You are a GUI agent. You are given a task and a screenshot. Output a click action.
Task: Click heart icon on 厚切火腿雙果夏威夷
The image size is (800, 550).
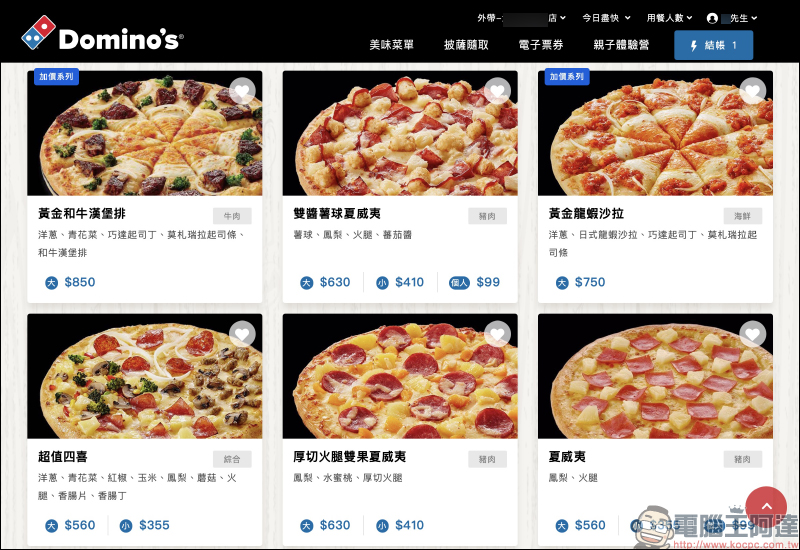[x=497, y=334]
